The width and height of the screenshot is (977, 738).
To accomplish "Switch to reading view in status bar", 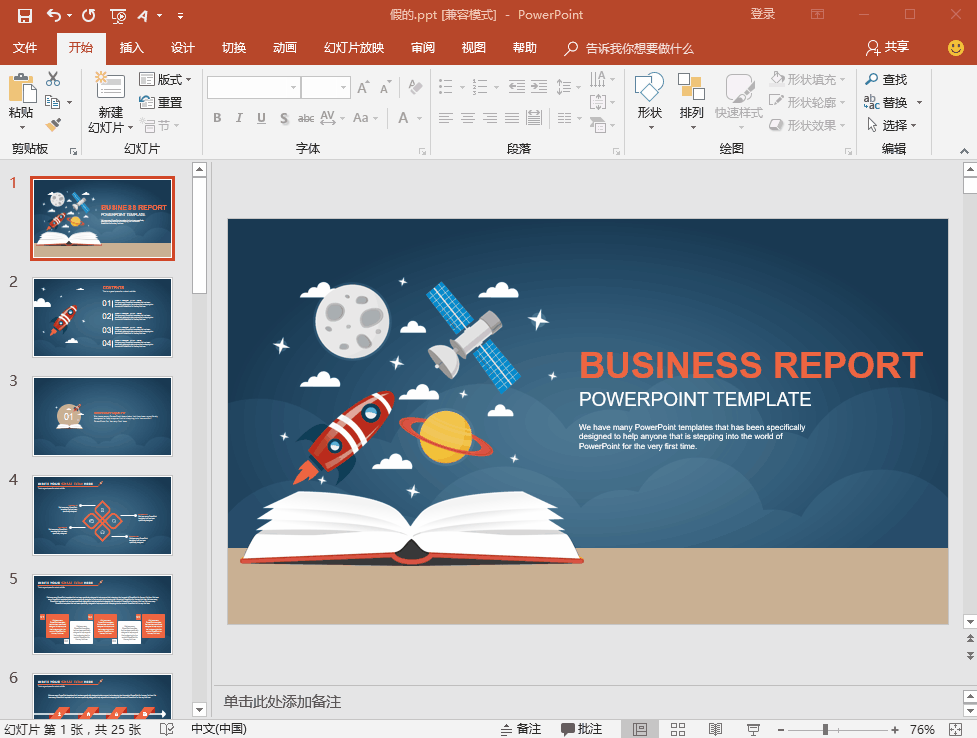I will coord(715,729).
